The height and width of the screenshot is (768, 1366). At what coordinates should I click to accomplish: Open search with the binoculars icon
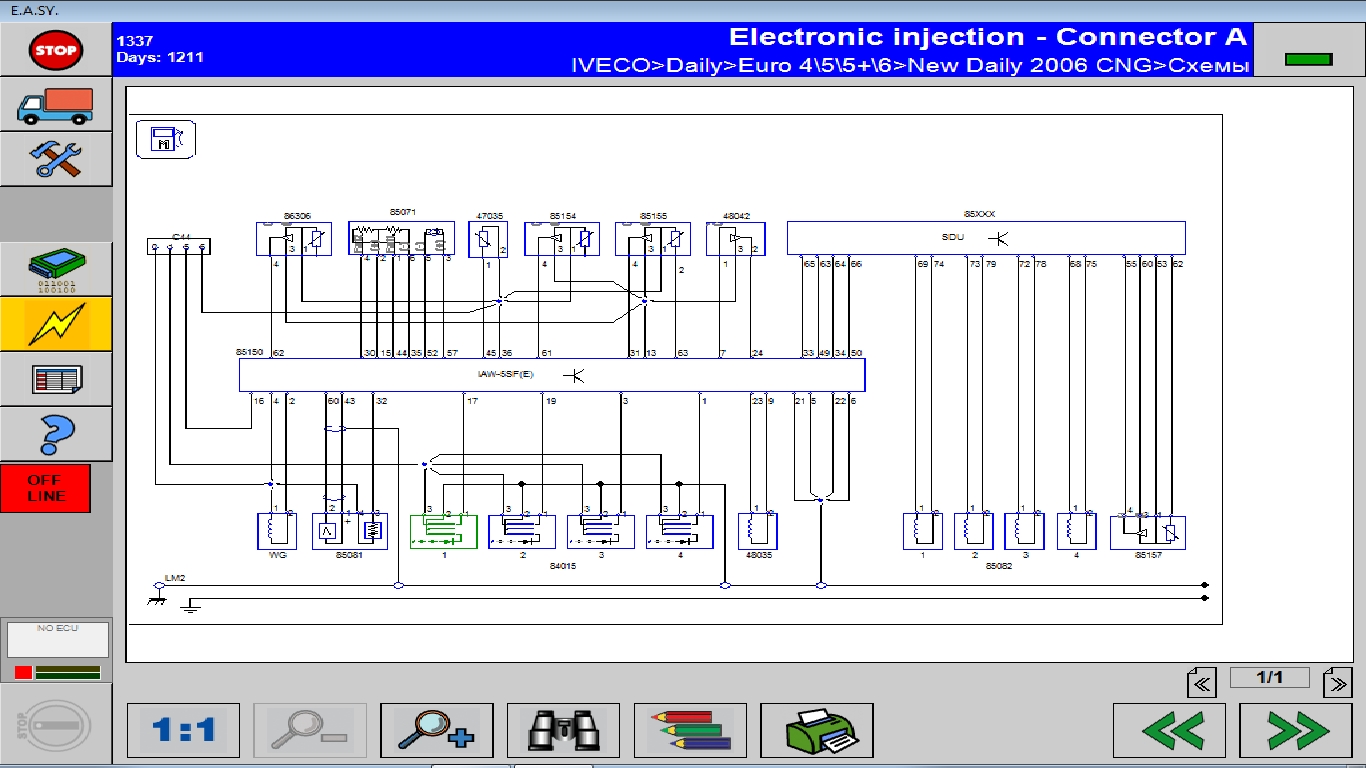point(563,730)
